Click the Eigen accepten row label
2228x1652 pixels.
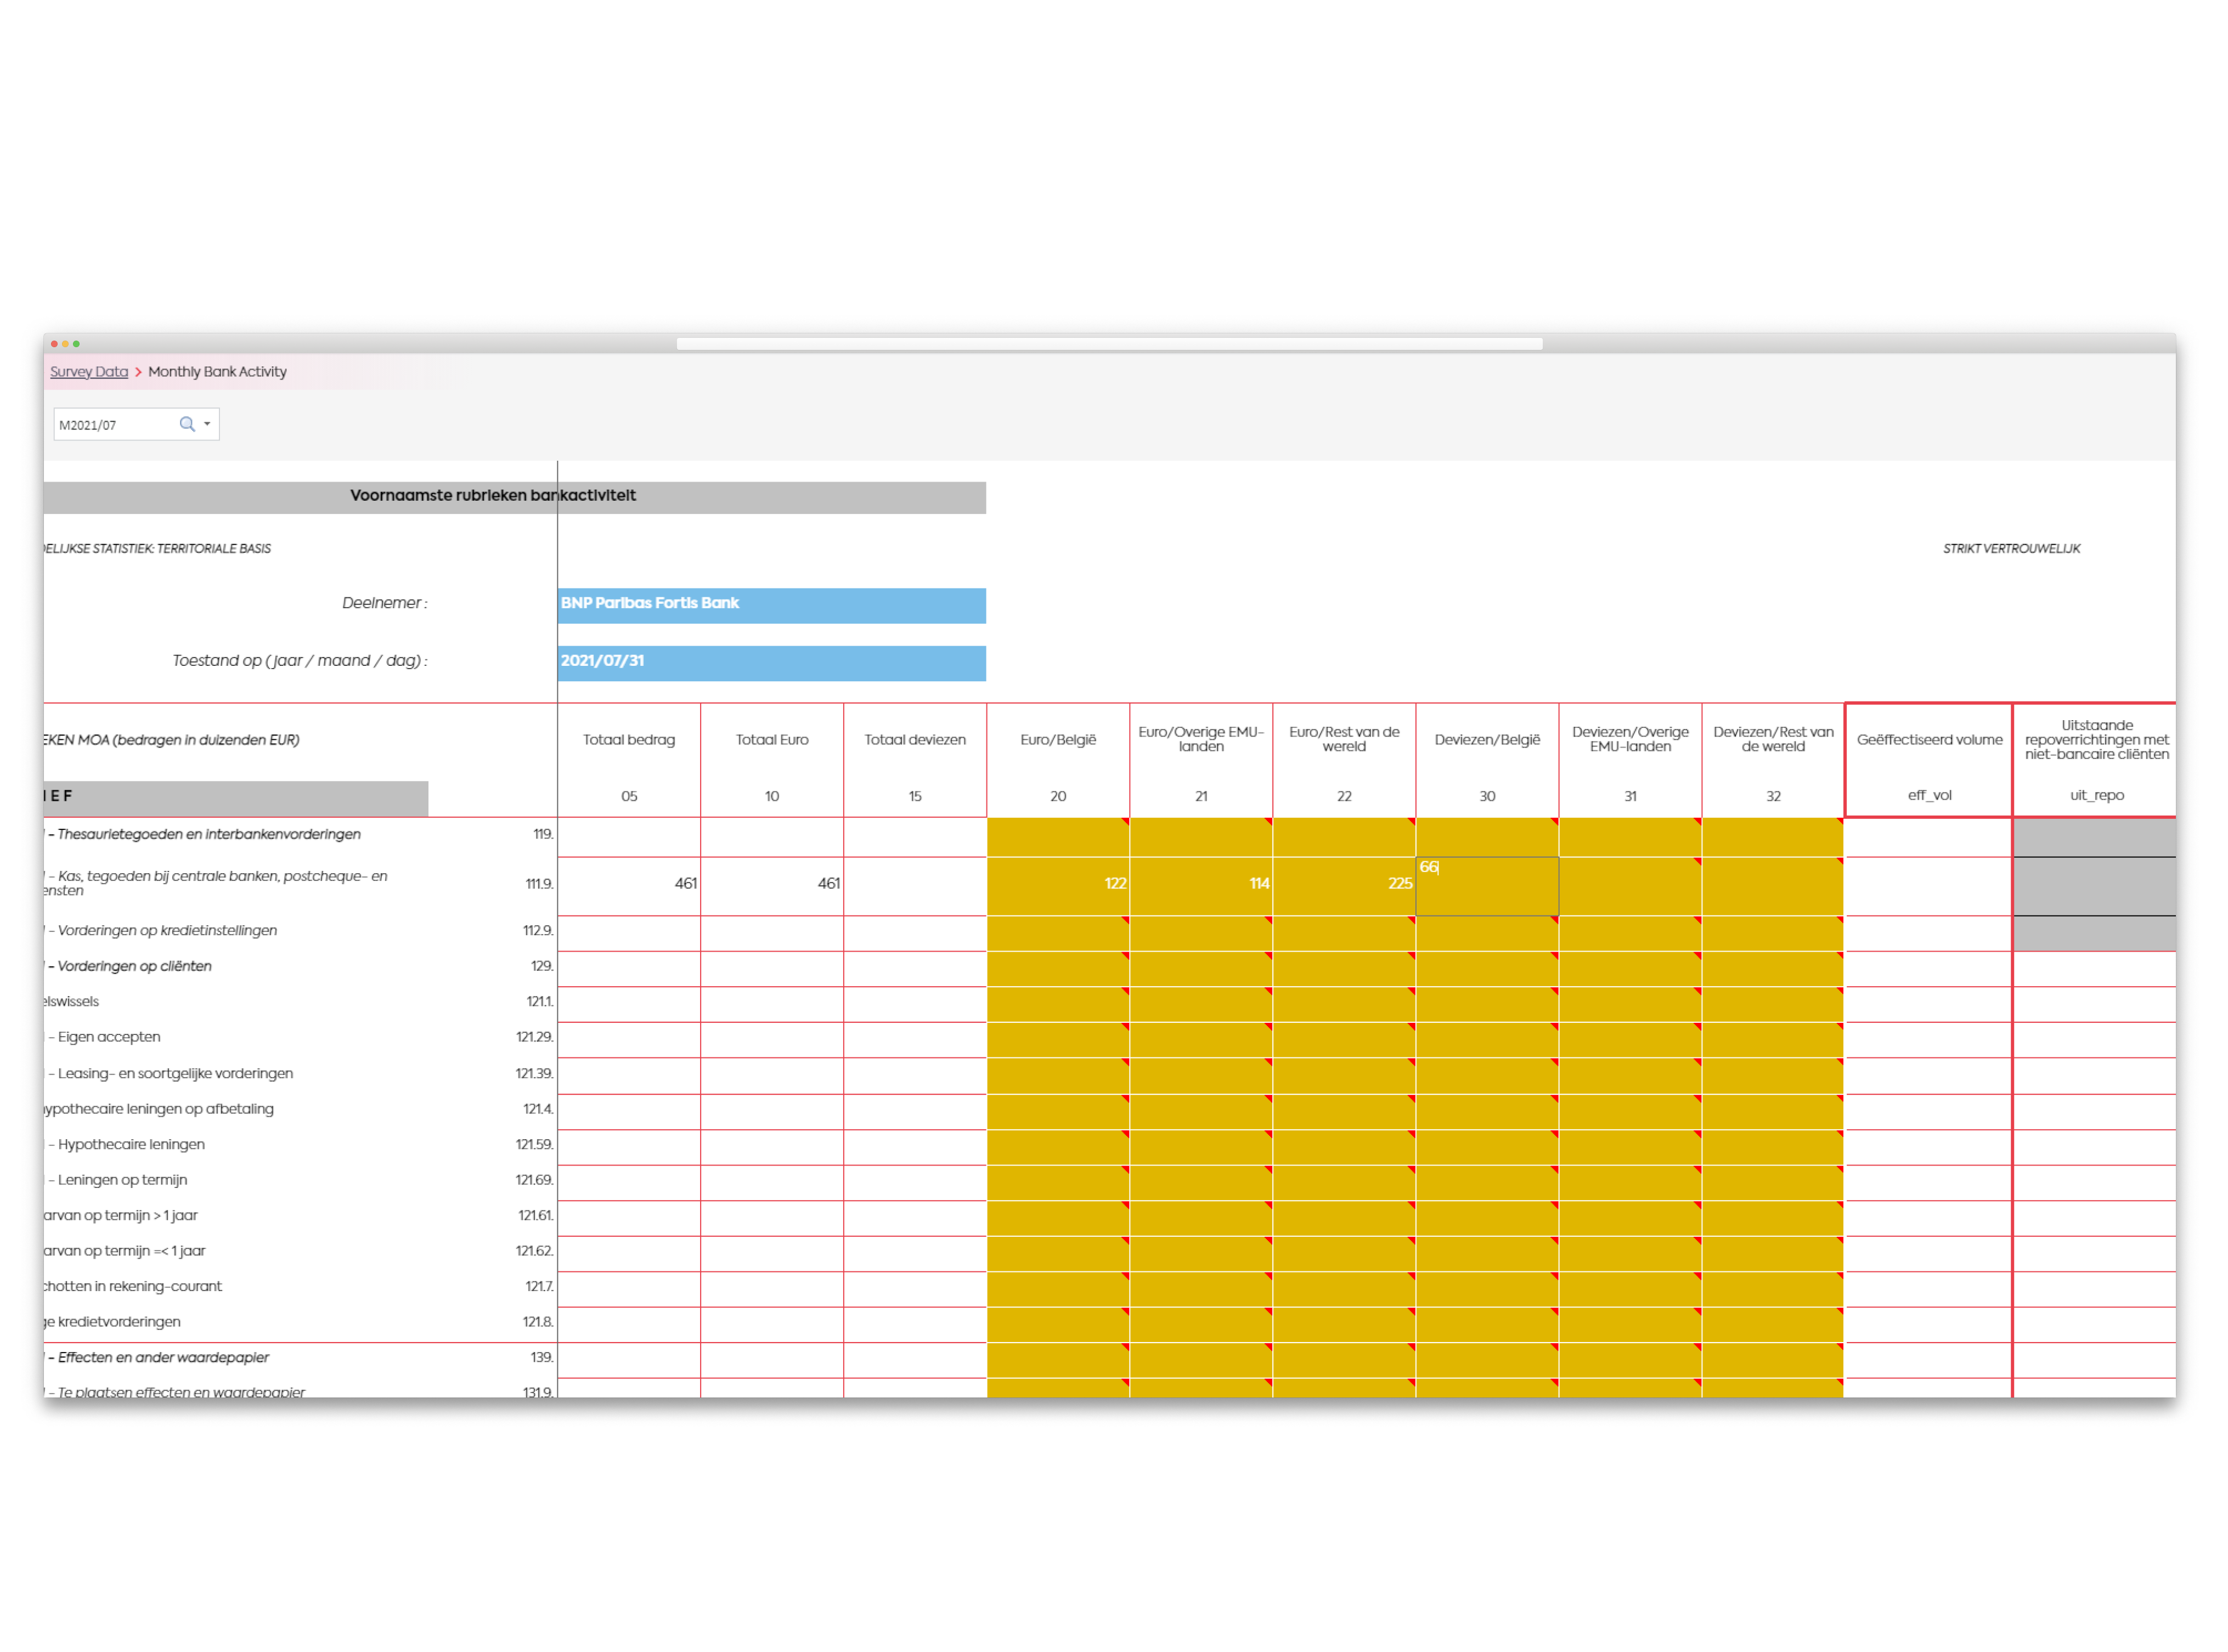point(108,1037)
